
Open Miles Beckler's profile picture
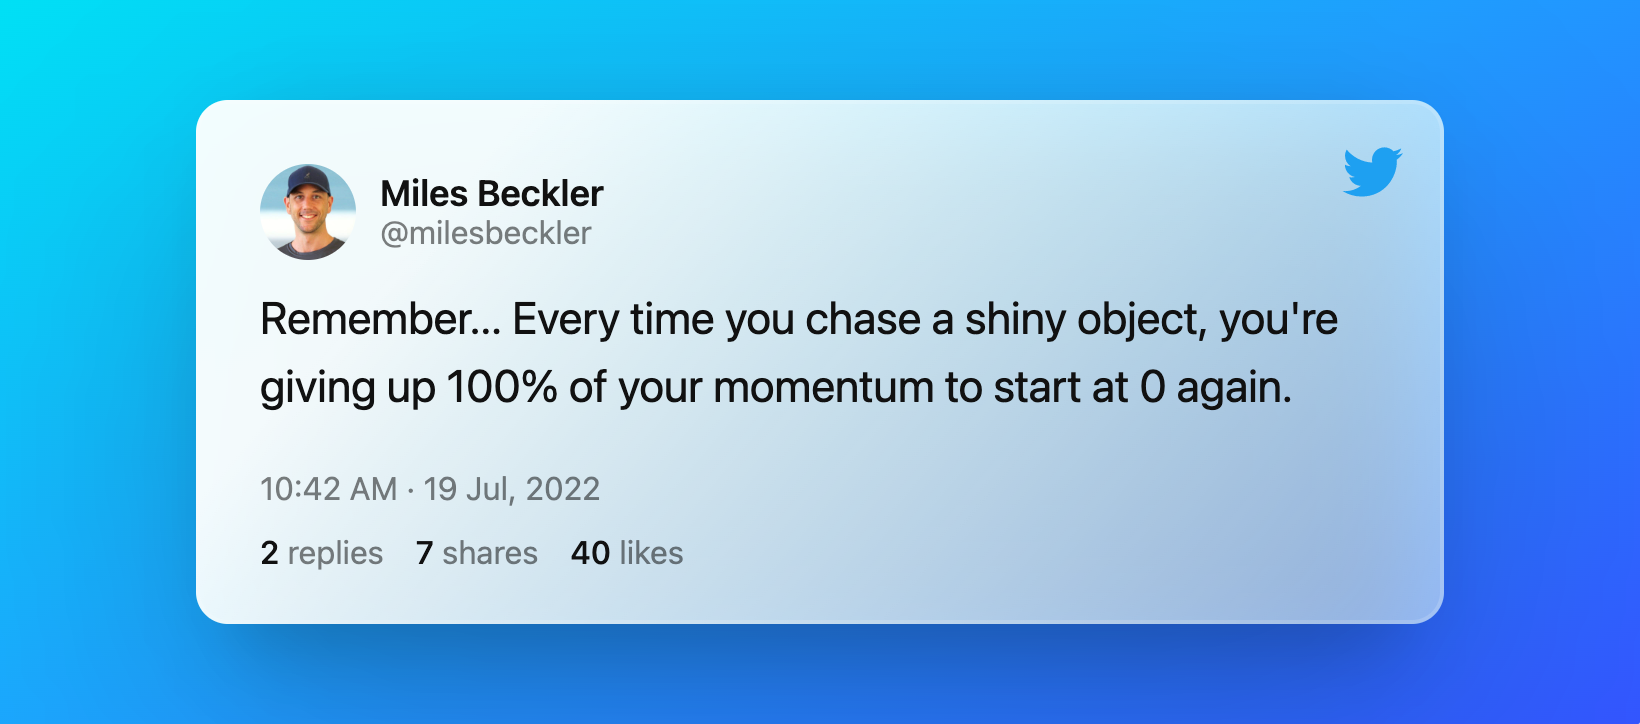pyautogui.click(x=308, y=212)
